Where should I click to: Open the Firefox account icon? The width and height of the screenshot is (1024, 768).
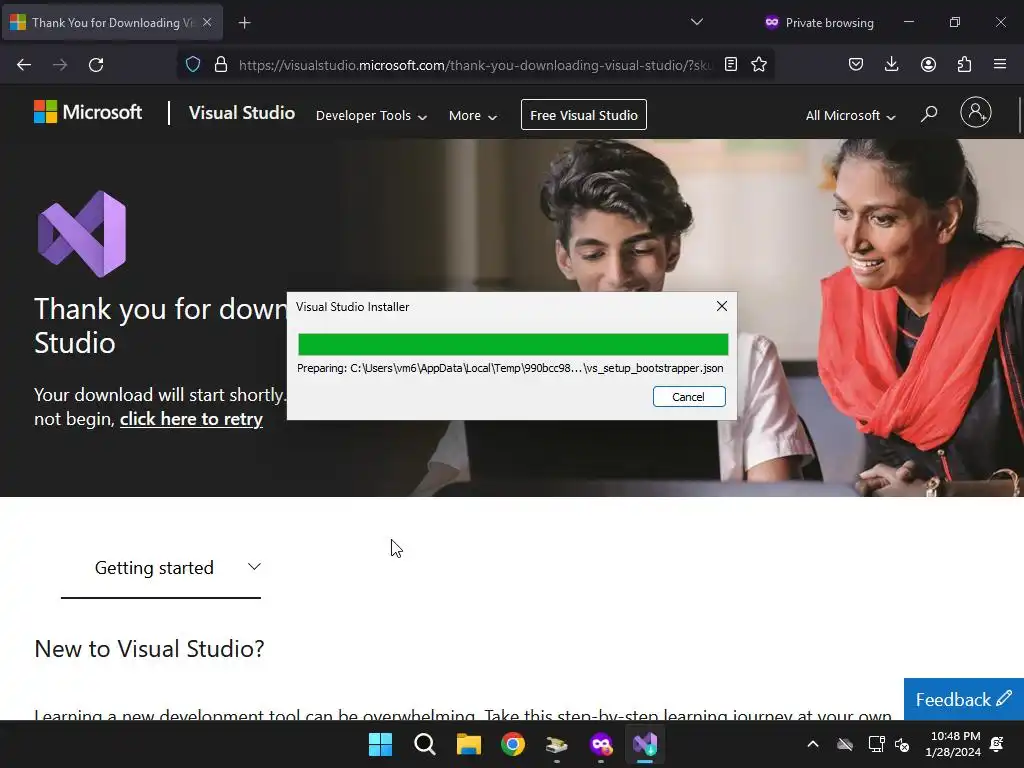pyautogui.click(x=928, y=64)
